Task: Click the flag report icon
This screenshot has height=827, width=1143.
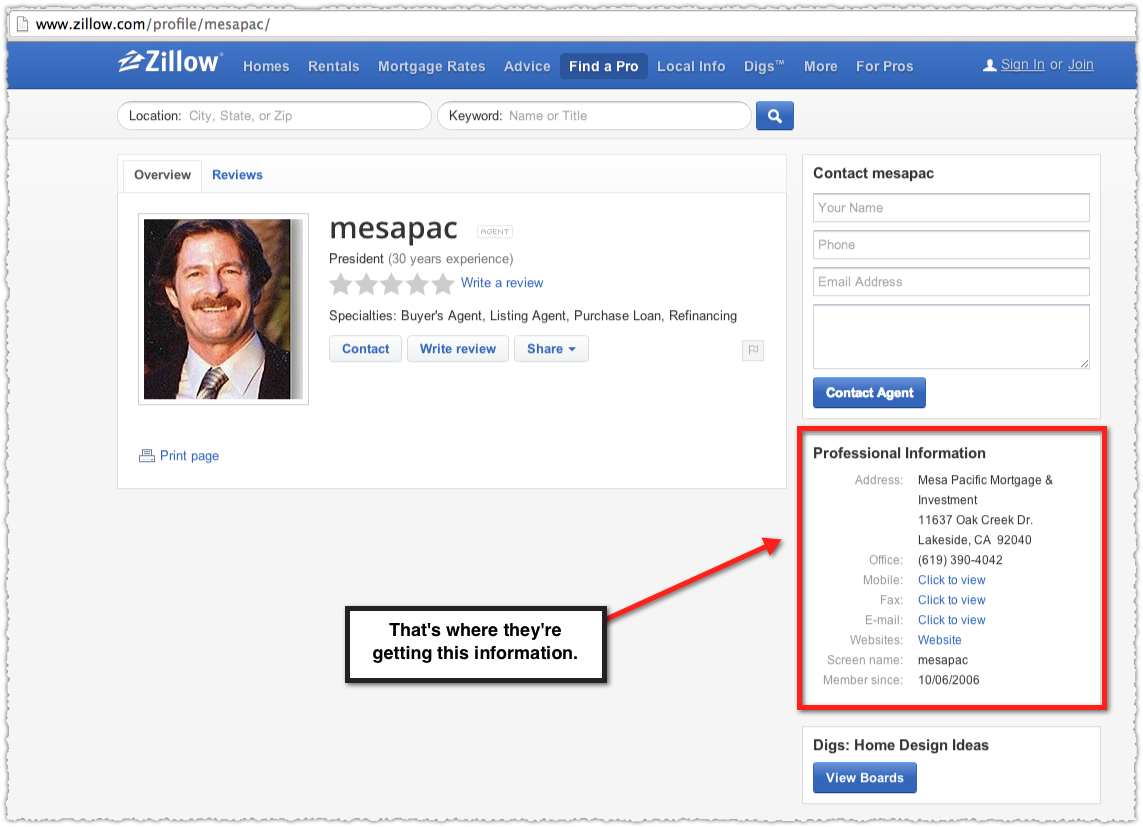Action: (x=753, y=350)
